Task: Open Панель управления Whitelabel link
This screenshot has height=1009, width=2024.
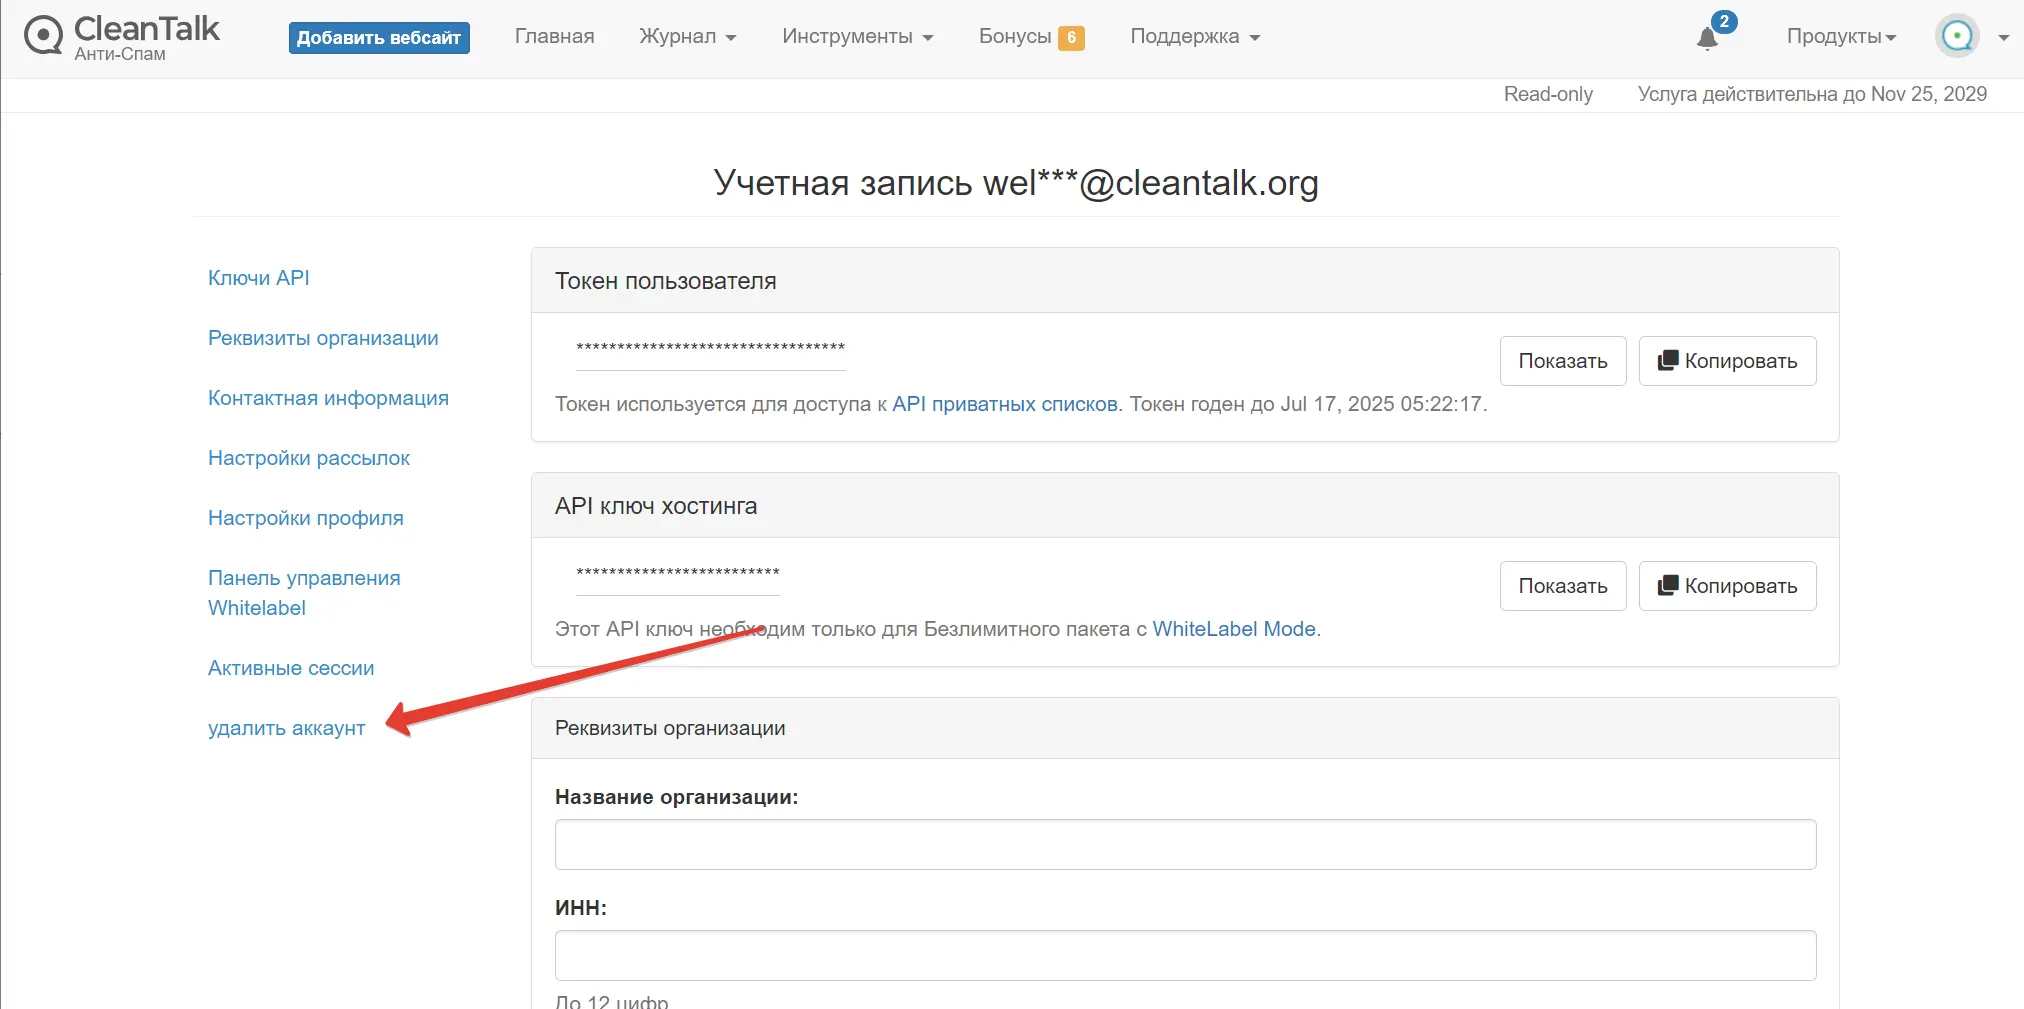Action: pyautogui.click(x=304, y=593)
